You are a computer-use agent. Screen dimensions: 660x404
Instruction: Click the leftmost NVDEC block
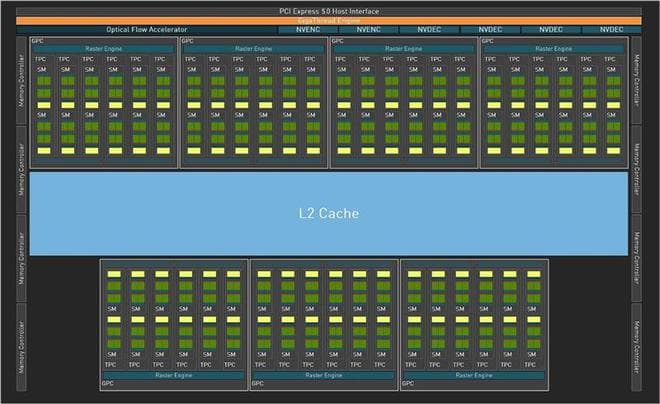[430, 30]
